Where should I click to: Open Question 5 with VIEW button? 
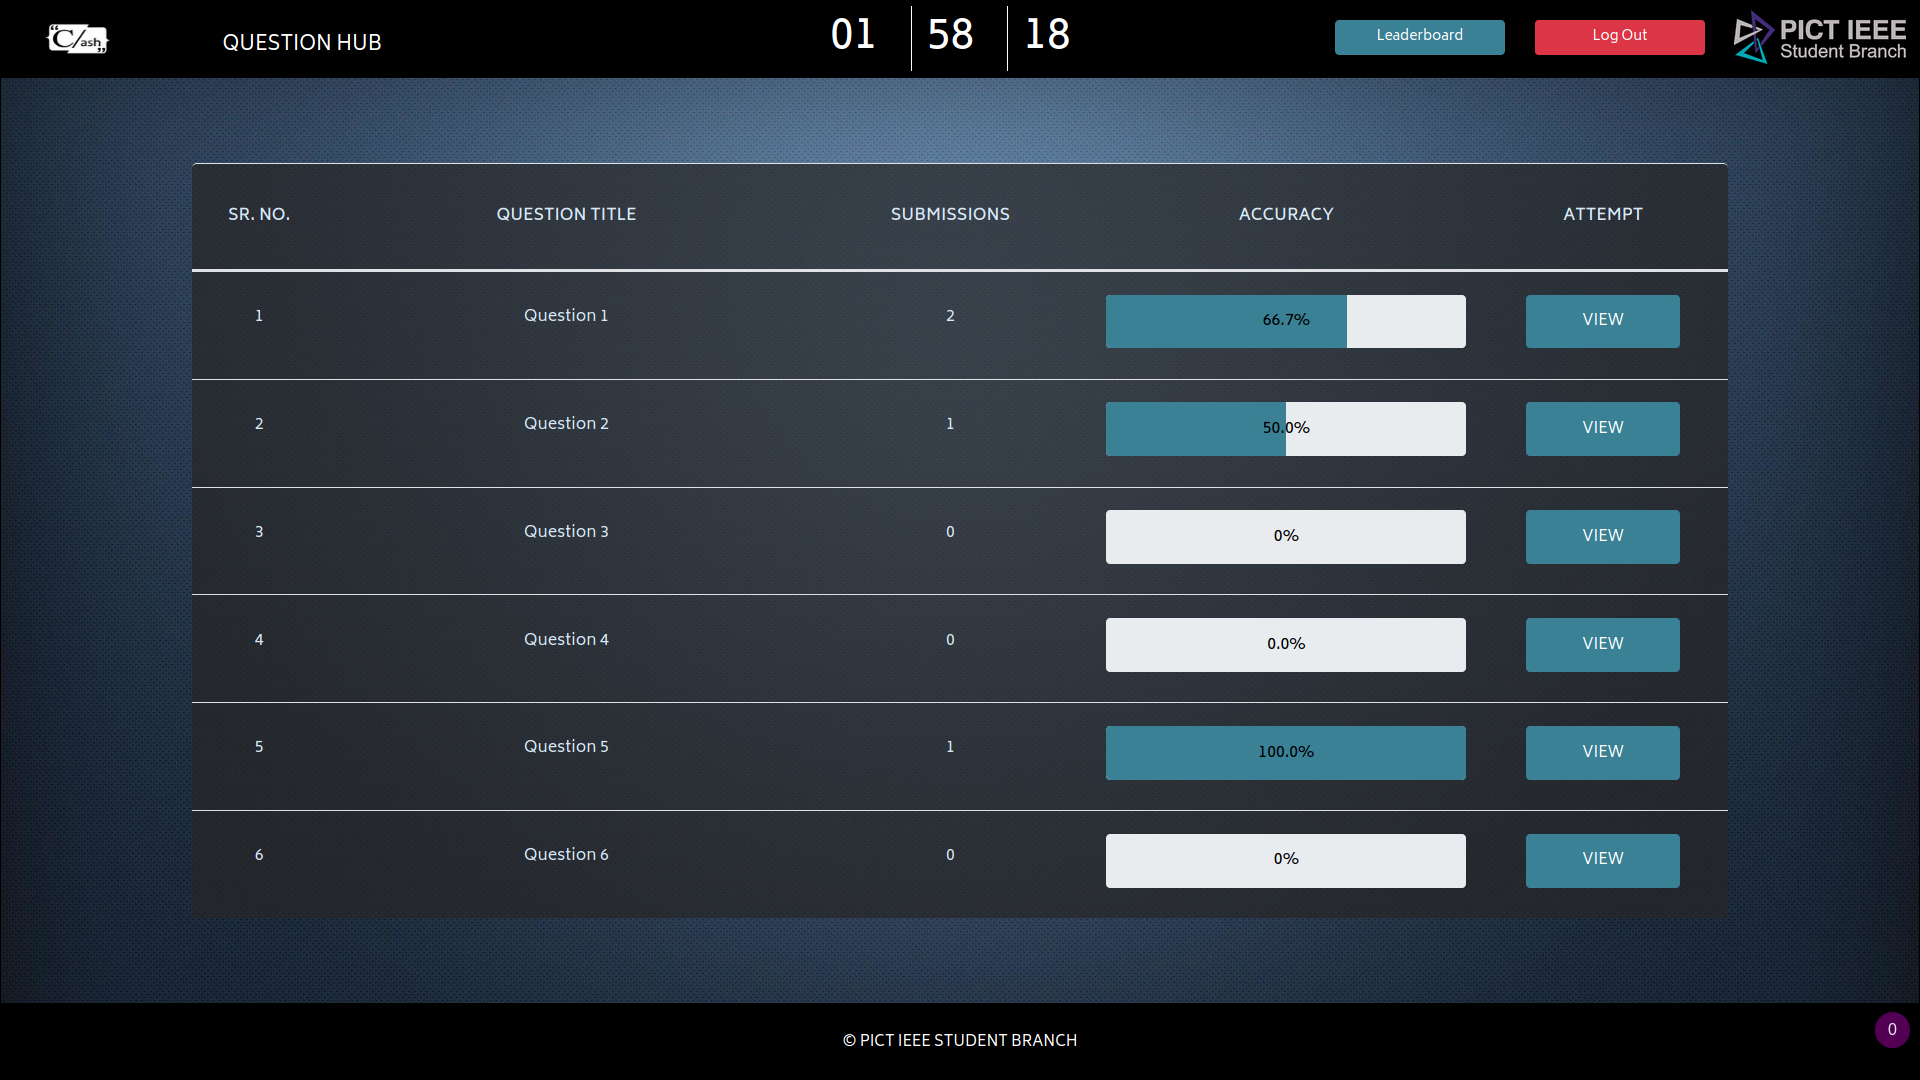point(1602,753)
